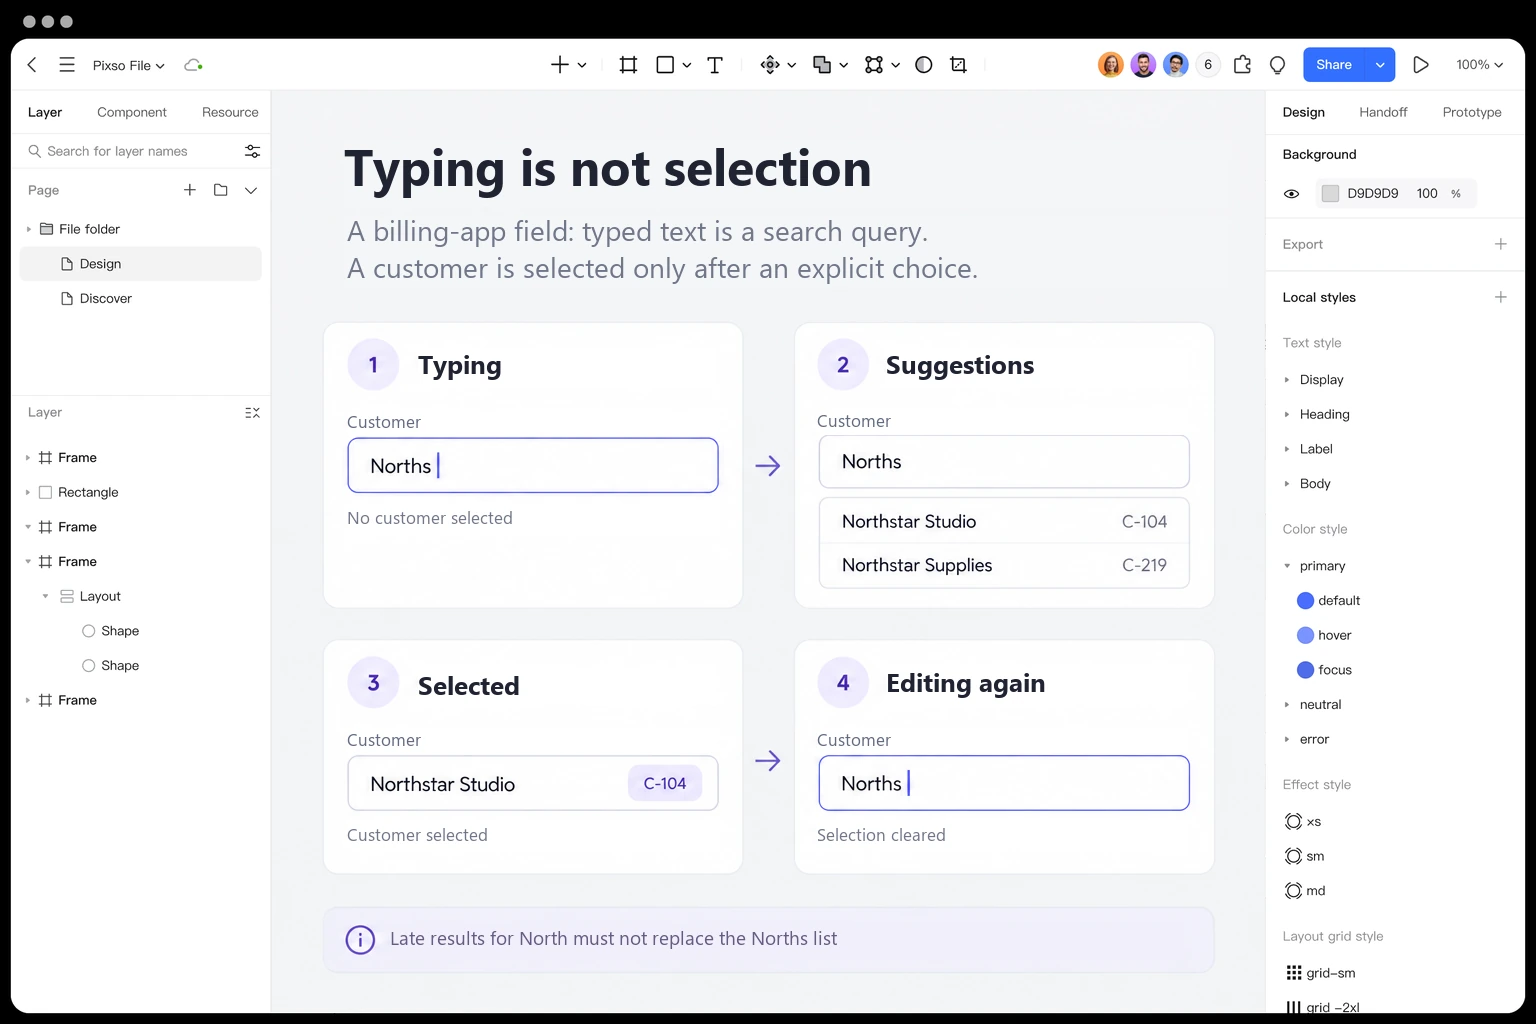Select the Text tool
1536x1024 pixels.
click(x=715, y=65)
